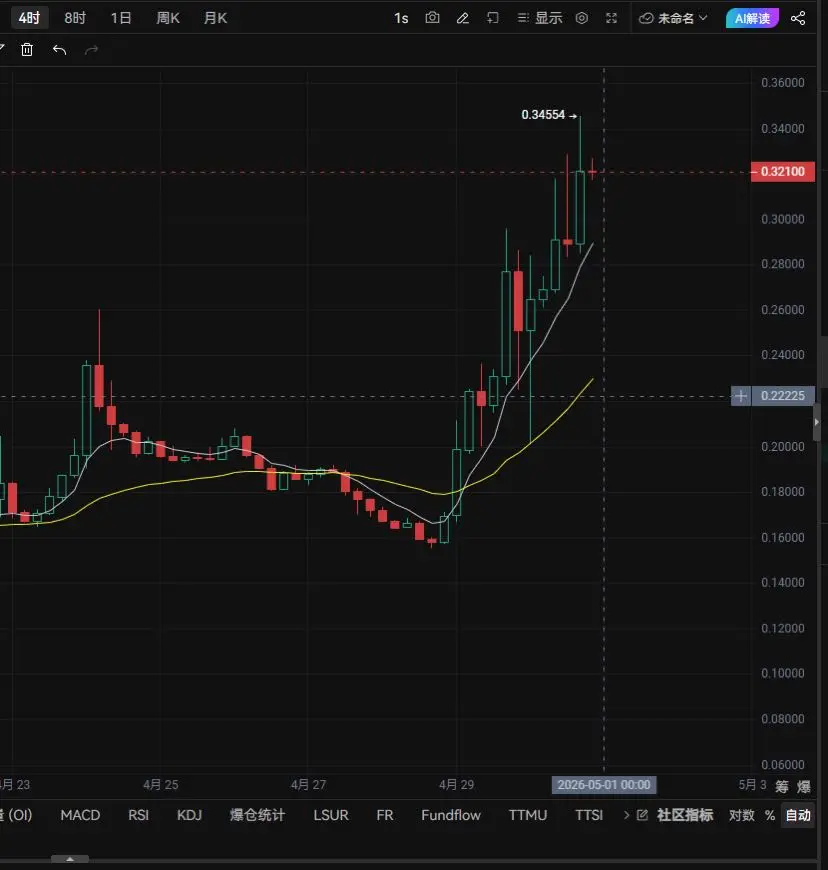Click the 5月 3 date axis label
Screen dimensions: 828x870
click(x=752, y=785)
